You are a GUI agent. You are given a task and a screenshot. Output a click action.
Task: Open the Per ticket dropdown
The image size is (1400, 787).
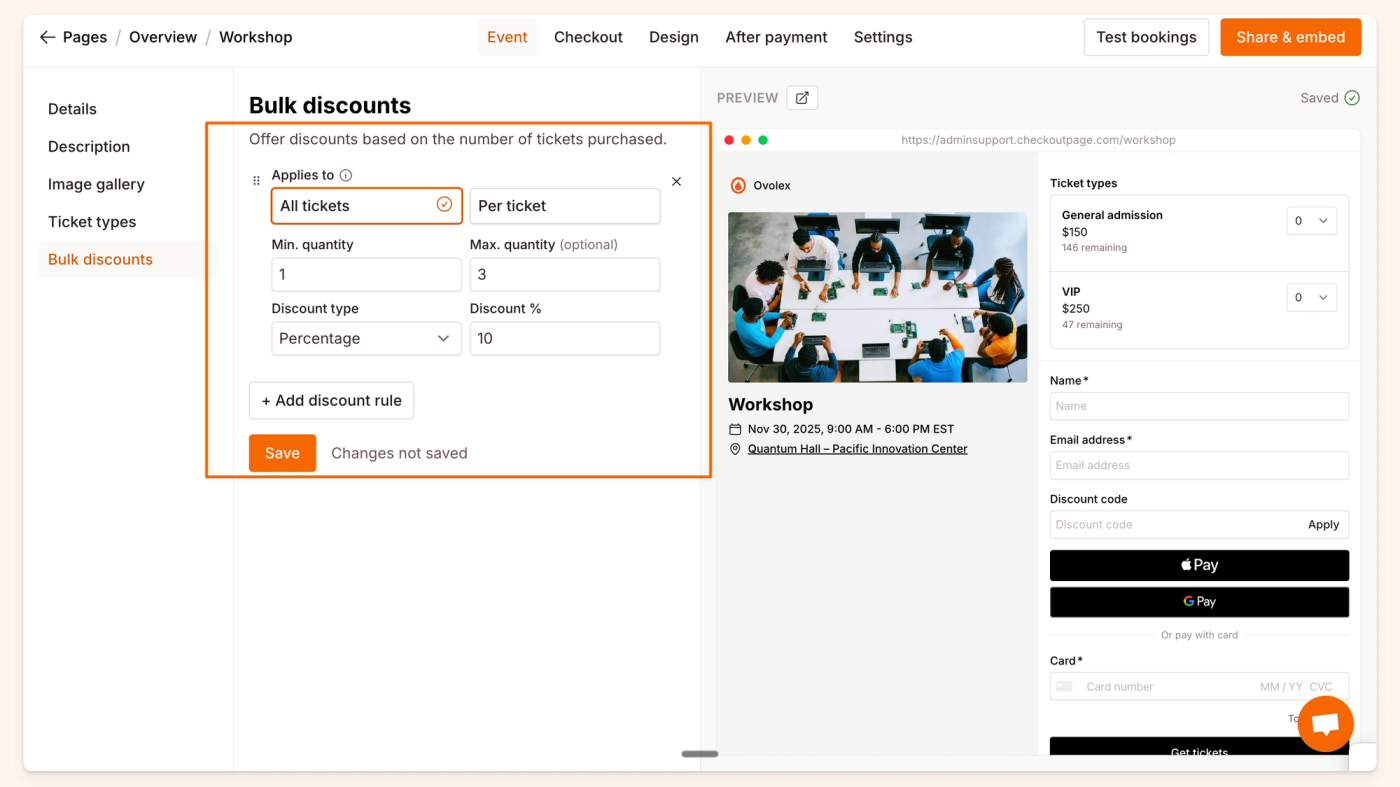(x=565, y=206)
